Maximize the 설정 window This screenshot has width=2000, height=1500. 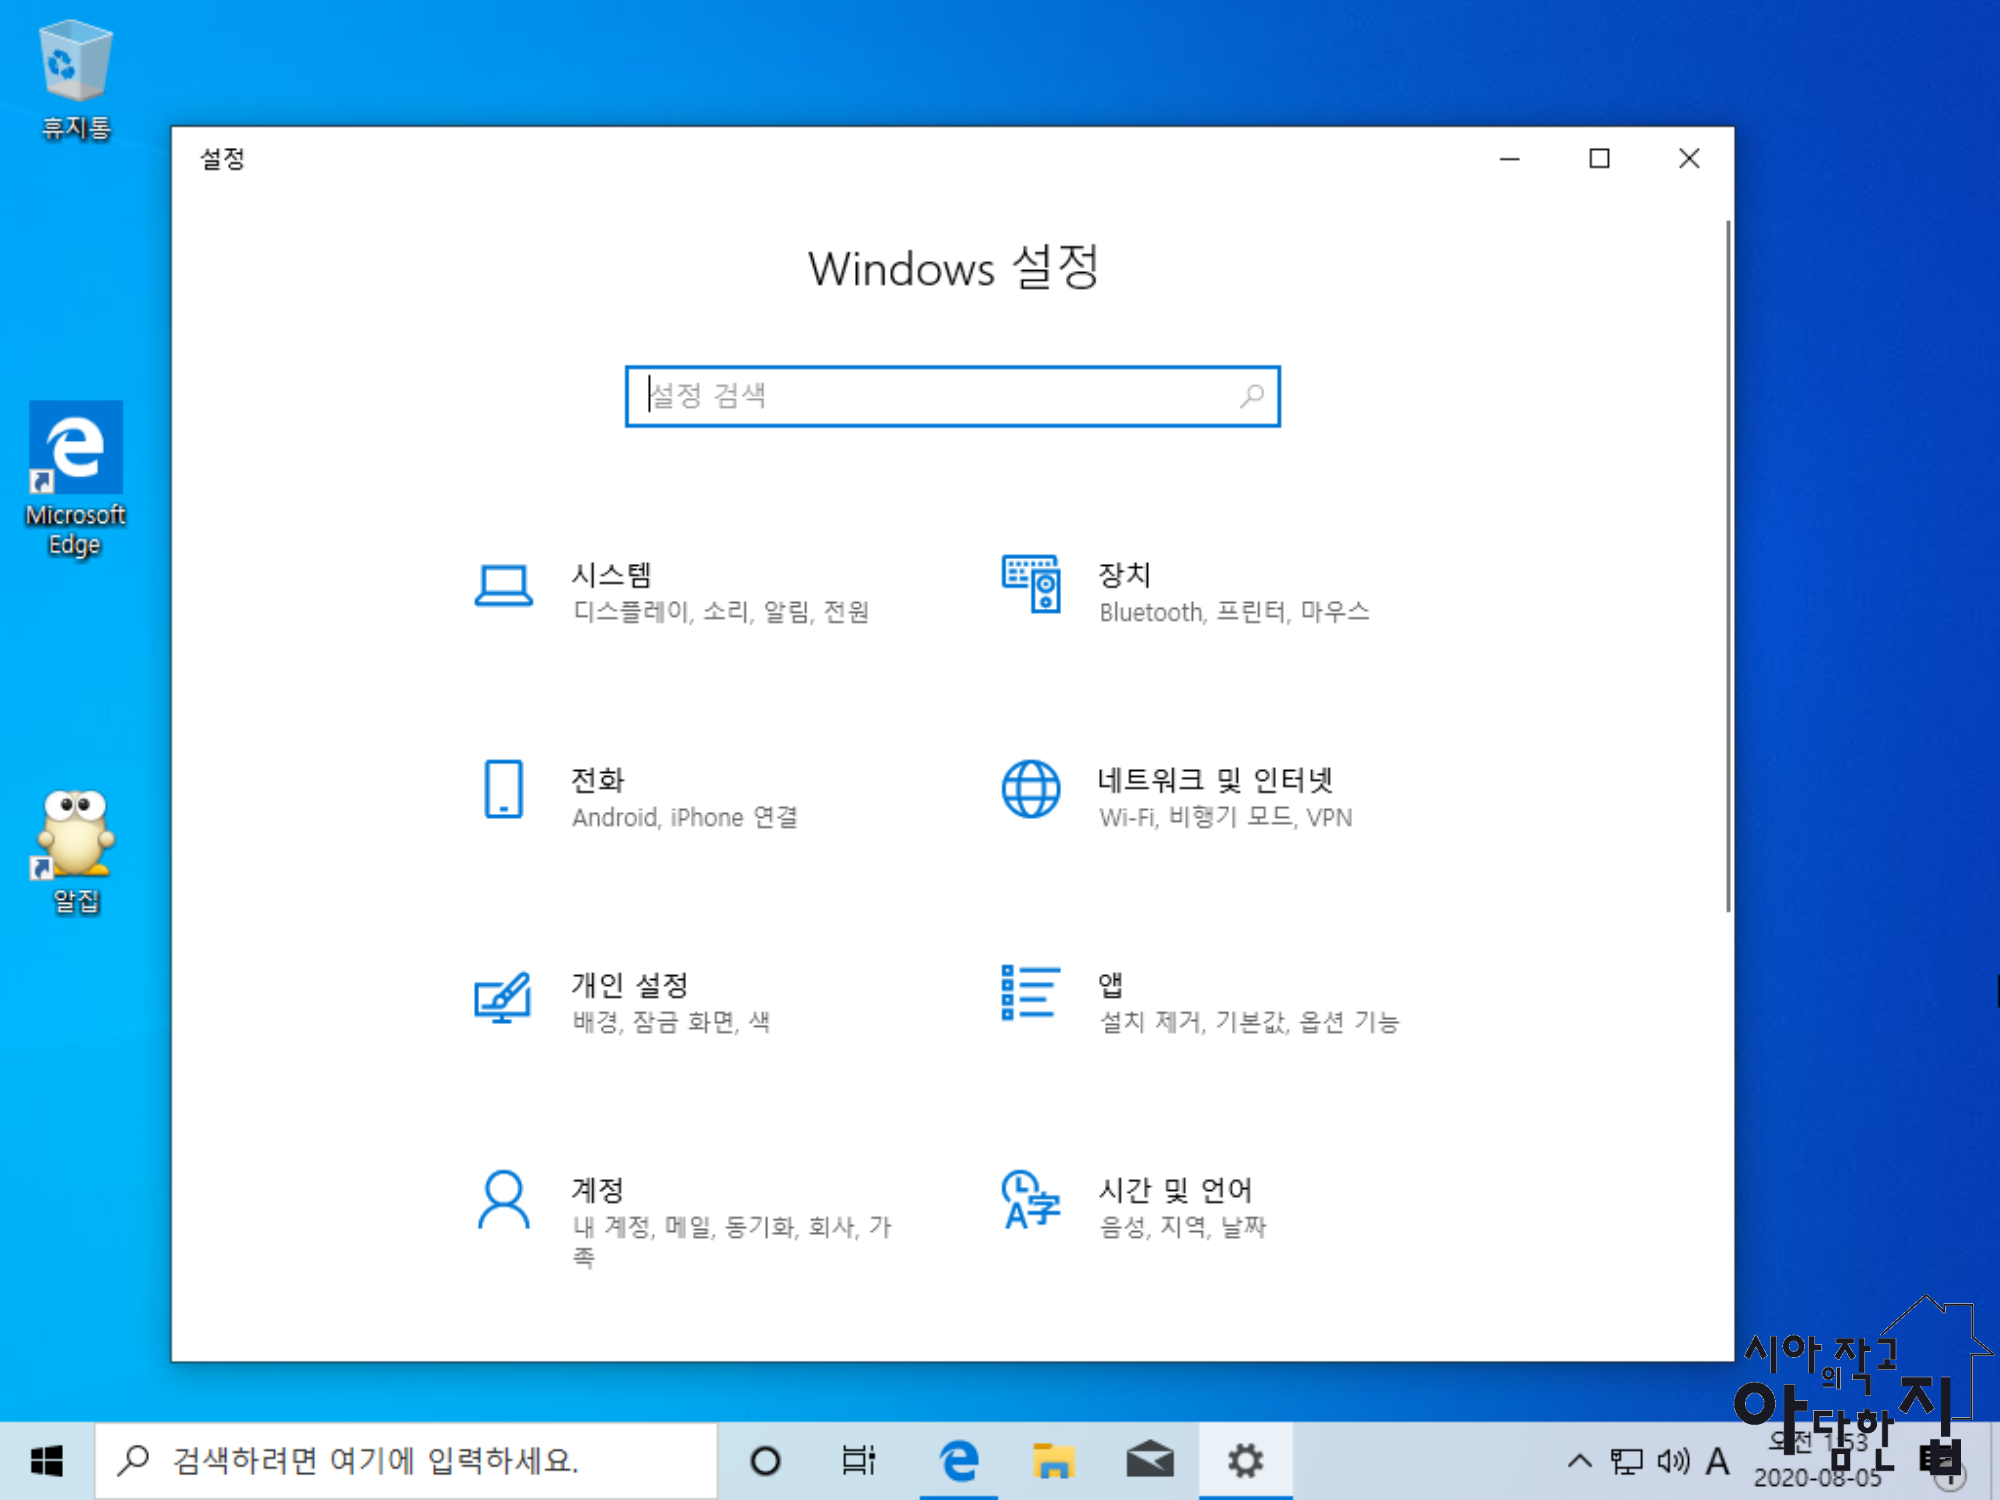tap(1600, 158)
